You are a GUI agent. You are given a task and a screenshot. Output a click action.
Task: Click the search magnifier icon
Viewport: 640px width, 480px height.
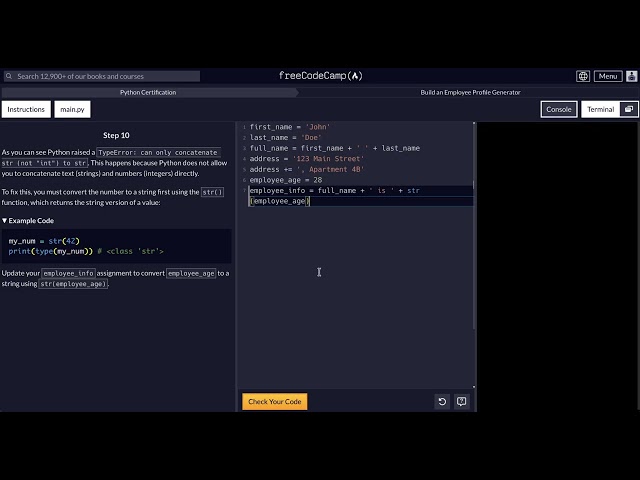point(9,76)
